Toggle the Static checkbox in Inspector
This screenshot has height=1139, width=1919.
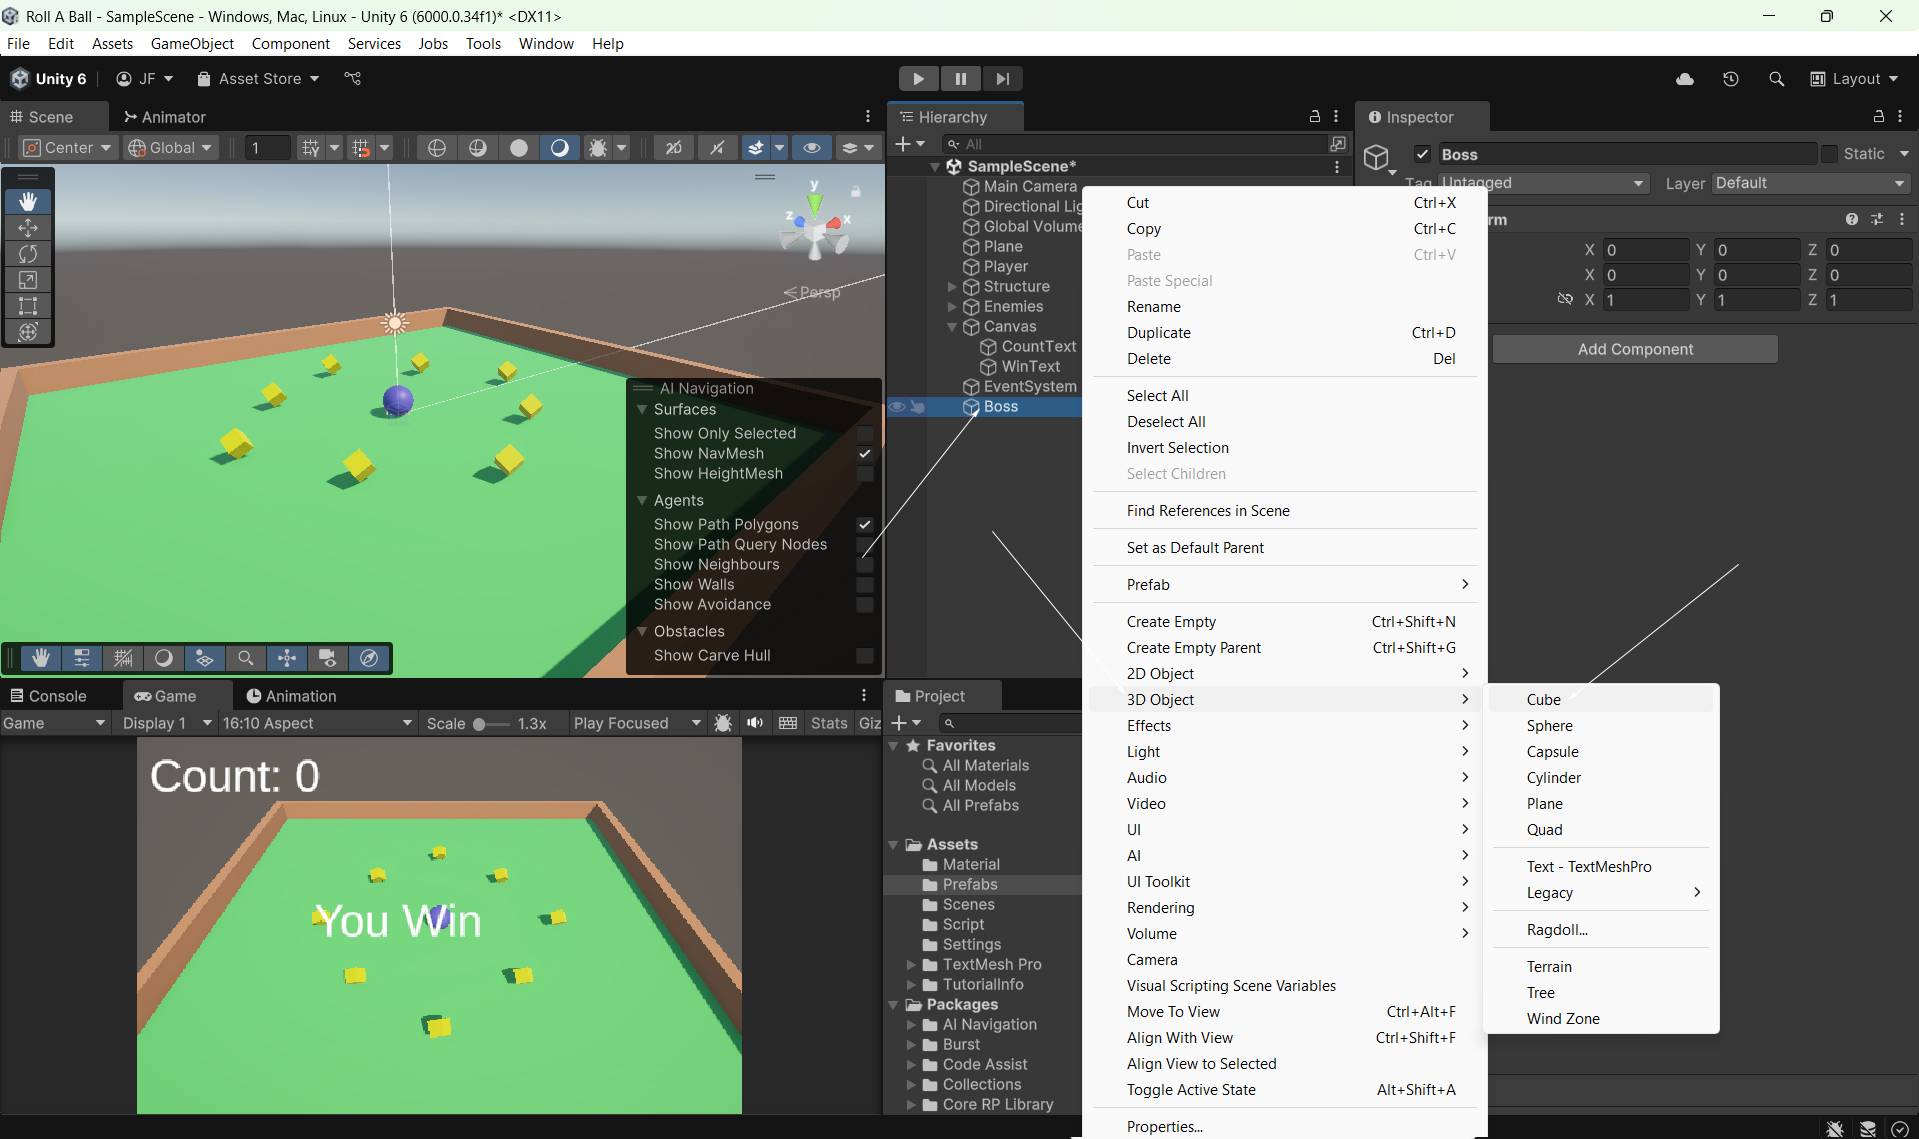[1830, 154]
